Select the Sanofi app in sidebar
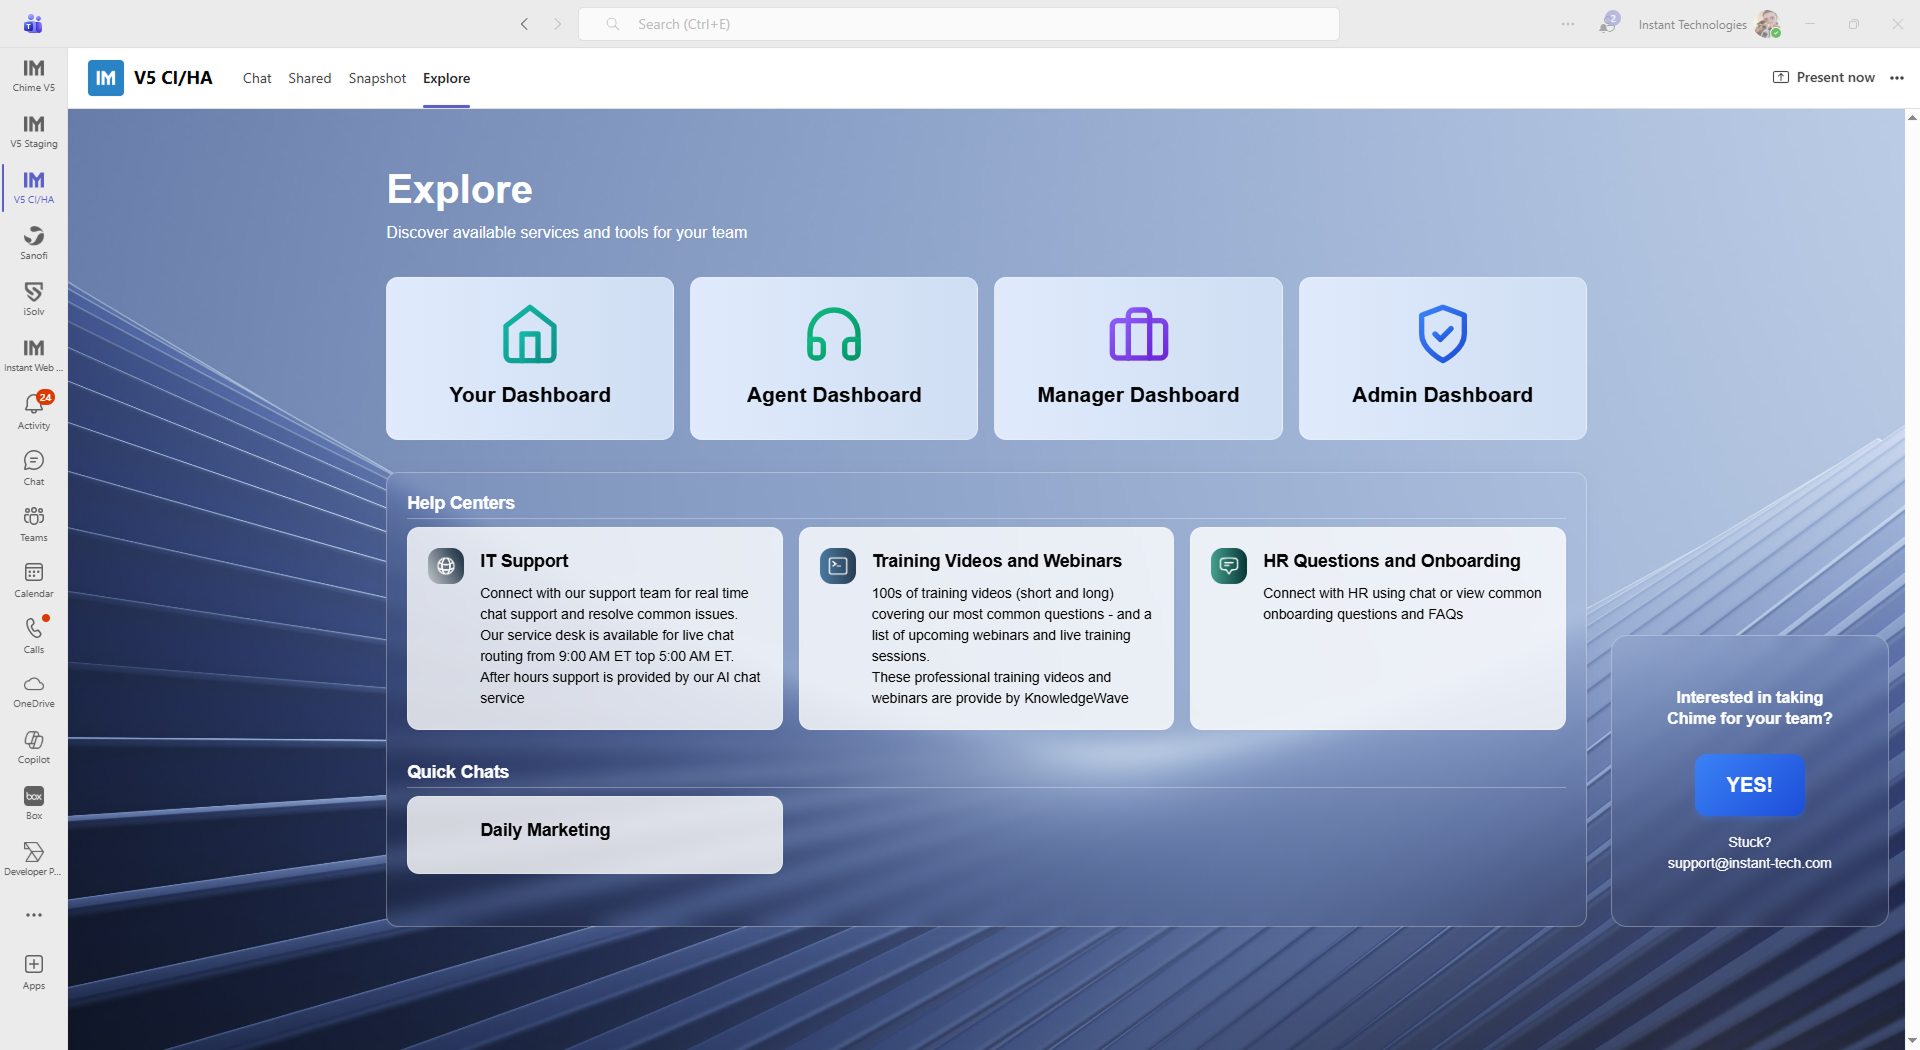This screenshot has height=1050, width=1920. (34, 242)
